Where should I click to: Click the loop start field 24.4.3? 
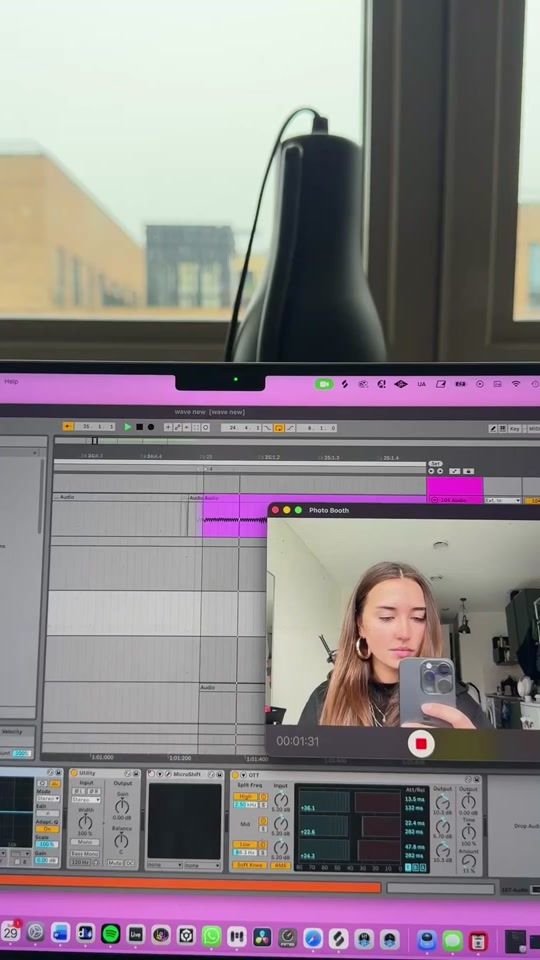pyautogui.click(x=241, y=428)
